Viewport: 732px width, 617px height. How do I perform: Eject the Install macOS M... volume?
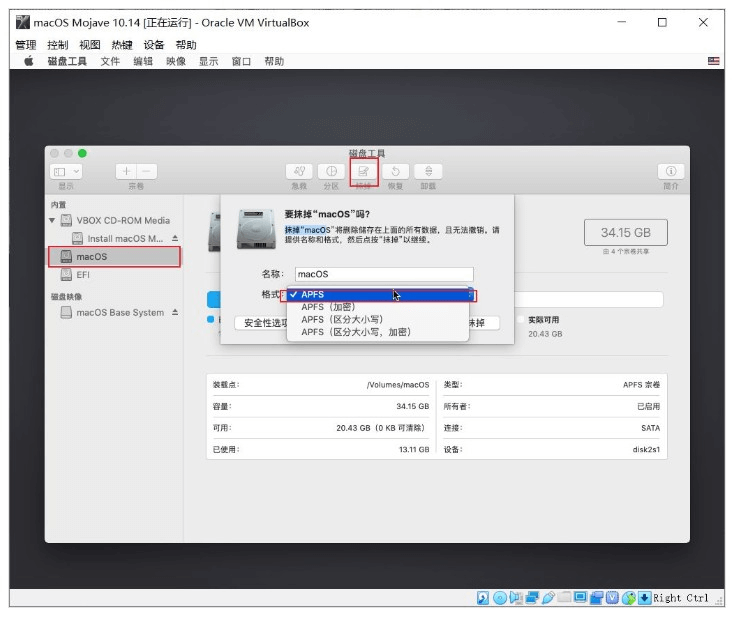175,238
